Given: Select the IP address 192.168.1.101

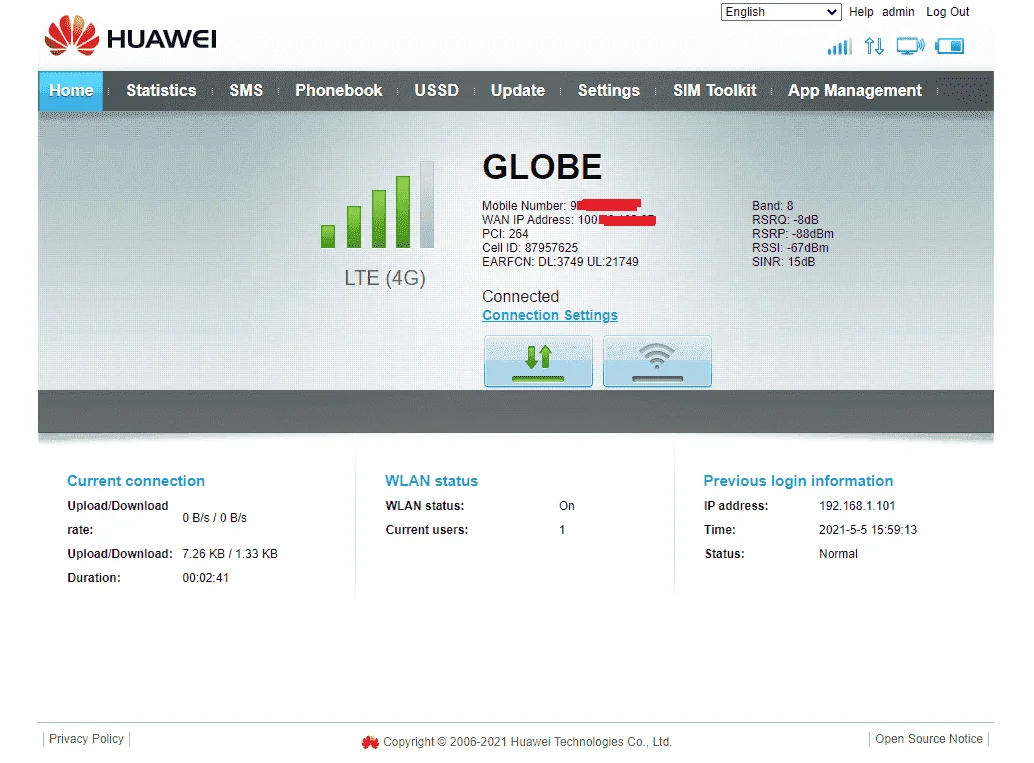Looking at the screenshot, I should (x=857, y=506).
